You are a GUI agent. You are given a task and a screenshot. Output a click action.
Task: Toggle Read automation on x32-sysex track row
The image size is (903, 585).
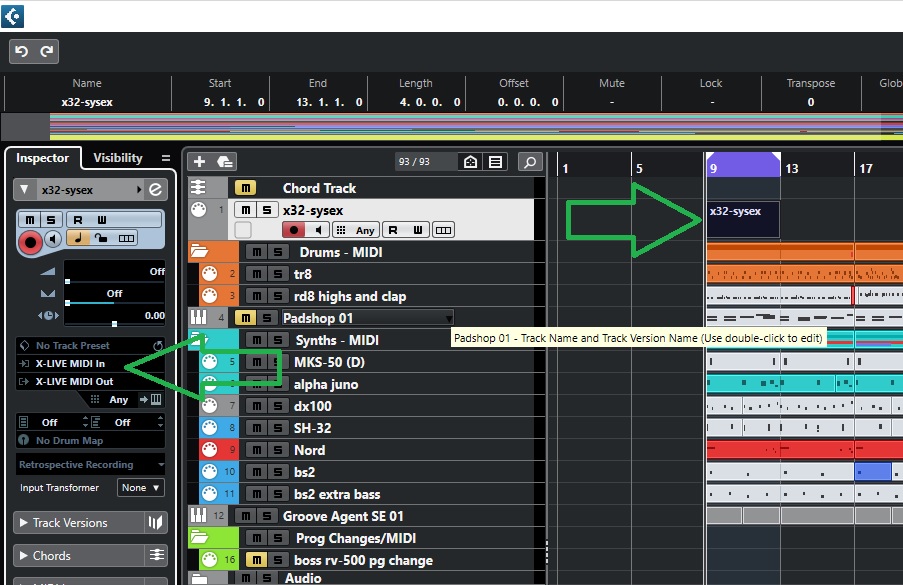(393, 230)
